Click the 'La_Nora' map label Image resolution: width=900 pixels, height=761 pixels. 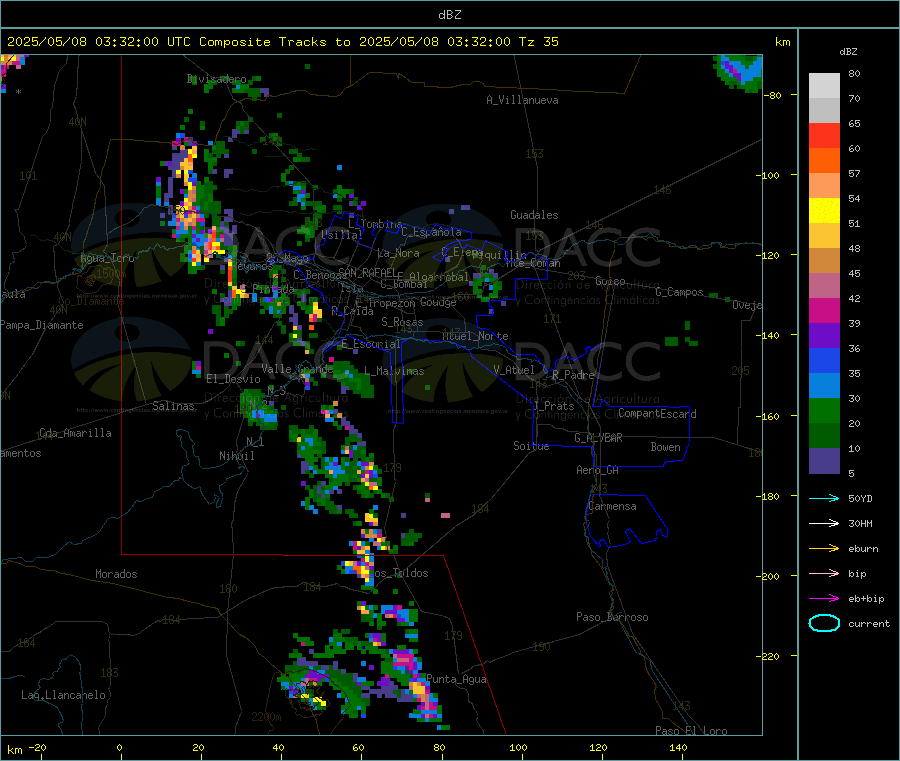(398, 253)
